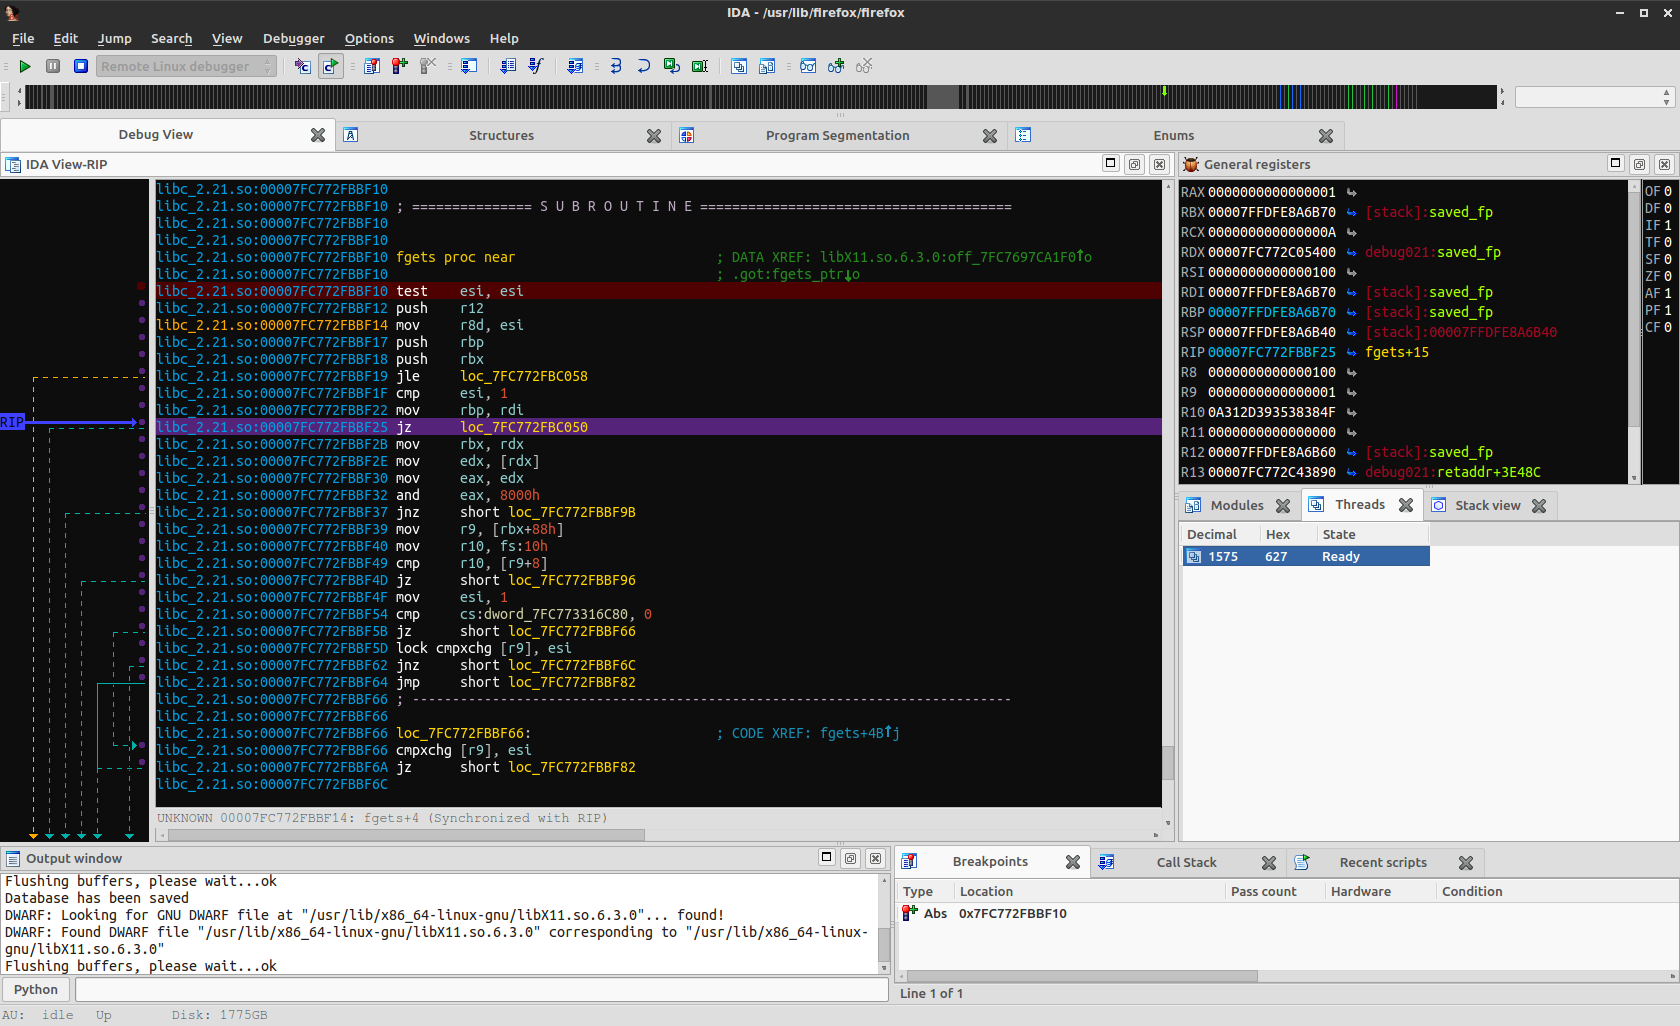The height and width of the screenshot is (1026, 1680).
Task: Switch to the Program Segmentation tab
Action: point(837,135)
